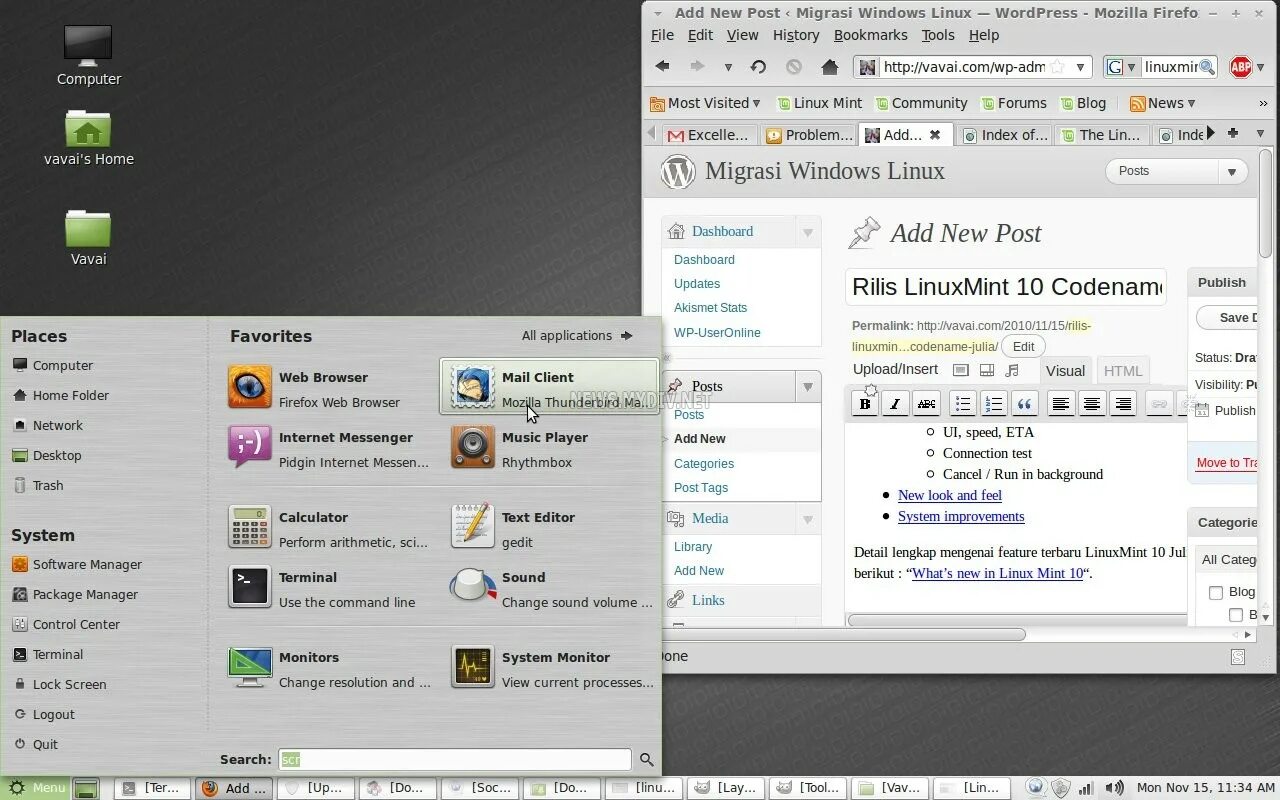Expand the Dashboard menu arrow
The width and height of the screenshot is (1280, 800).
(807, 232)
